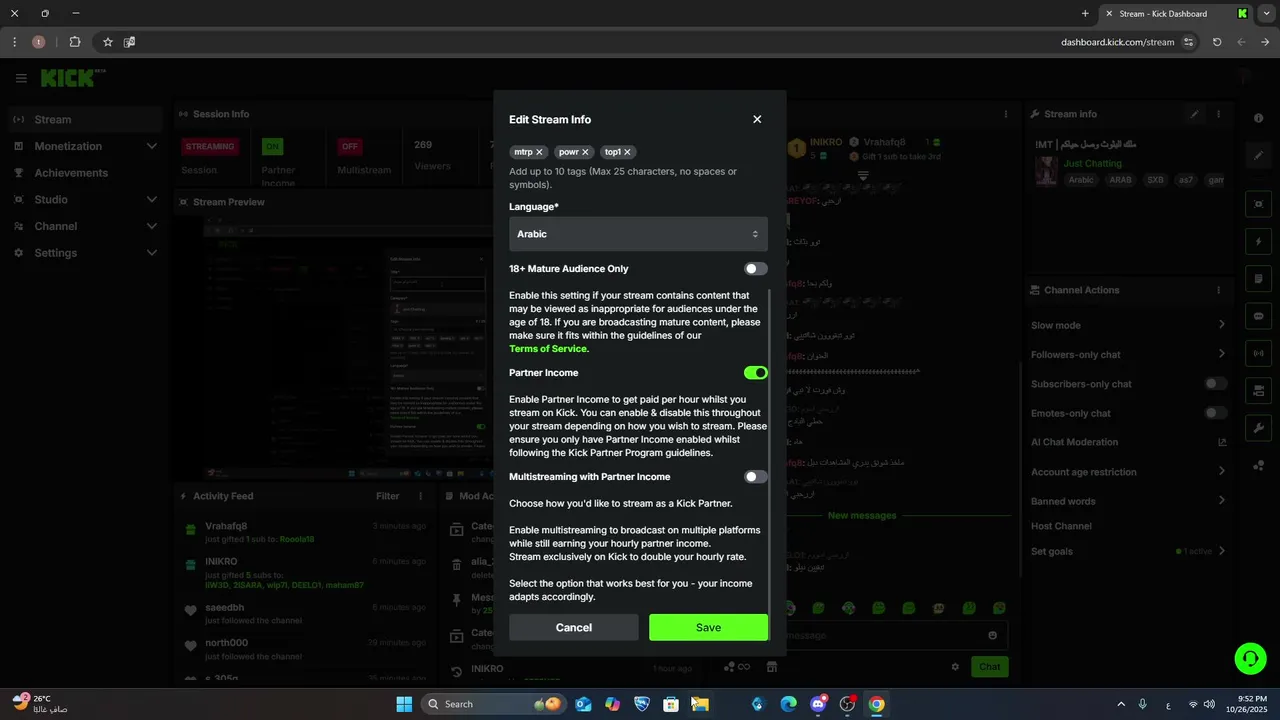Click the green Chat send button
1280x720 pixels.
pyautogui.click(x=990, y=667)
